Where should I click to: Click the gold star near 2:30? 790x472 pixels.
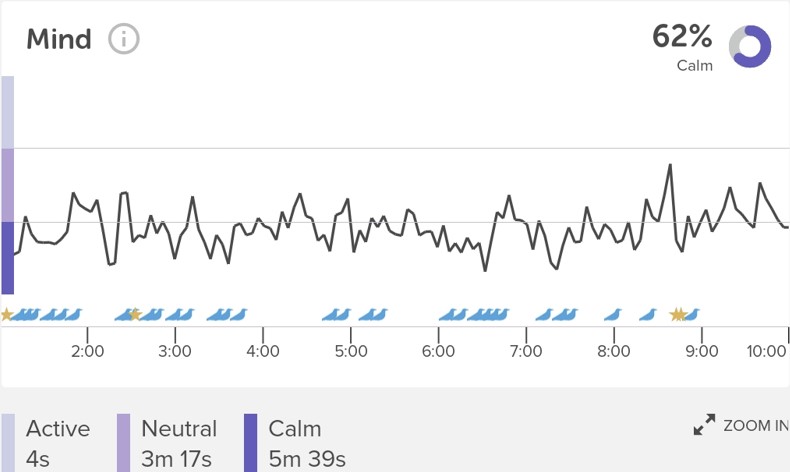pos(135,315)
